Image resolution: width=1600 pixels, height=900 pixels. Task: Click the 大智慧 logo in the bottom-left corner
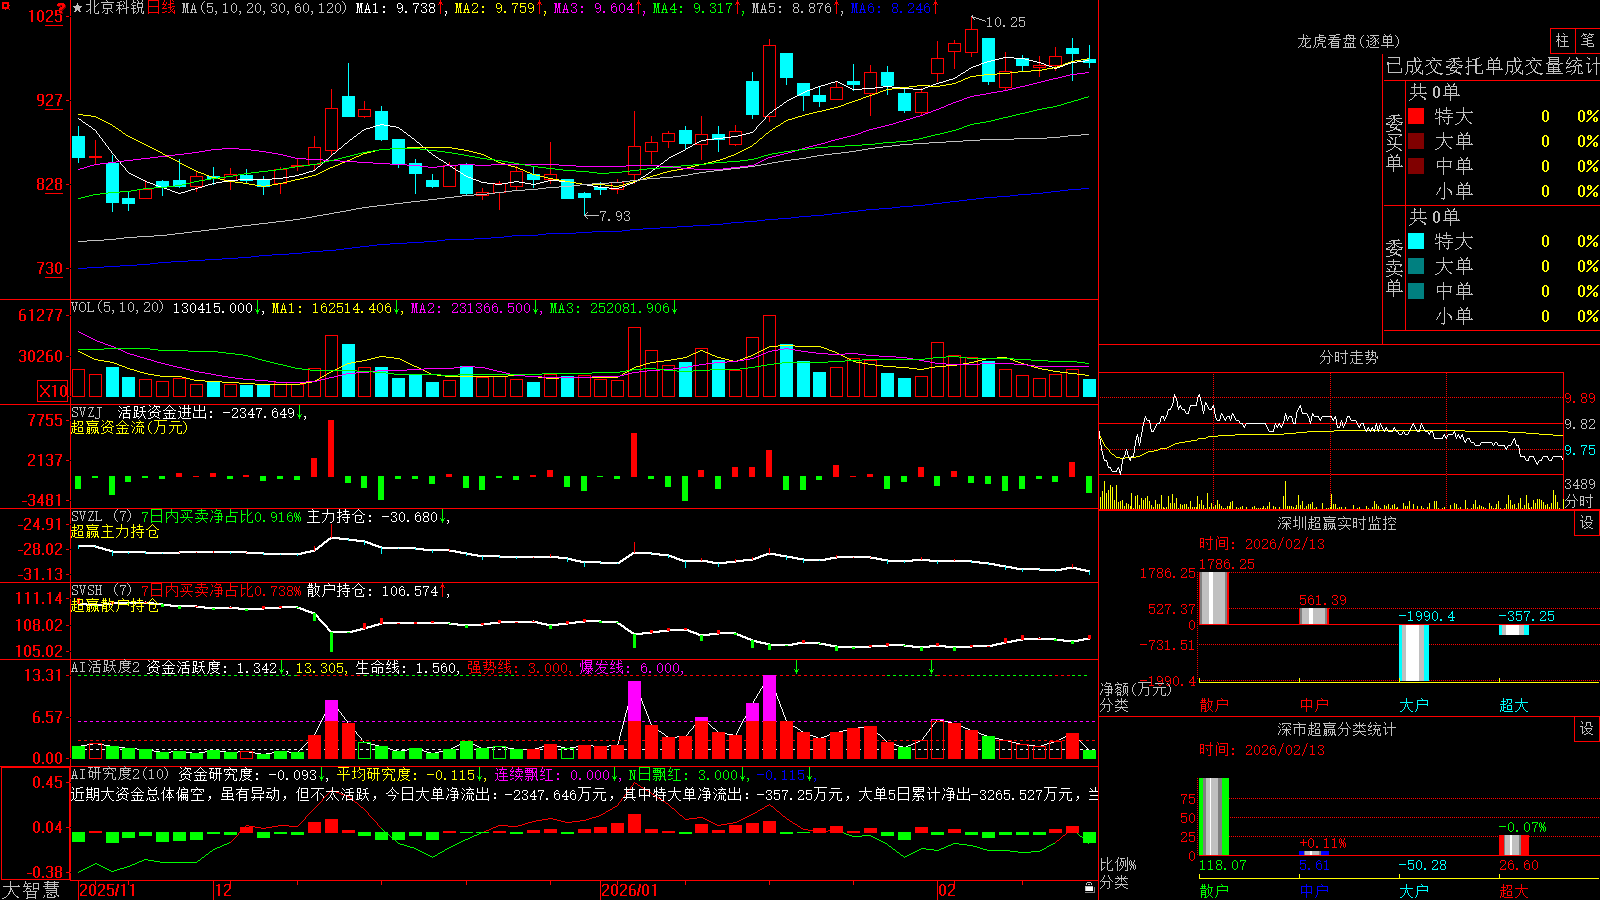(x=31, y=890)
